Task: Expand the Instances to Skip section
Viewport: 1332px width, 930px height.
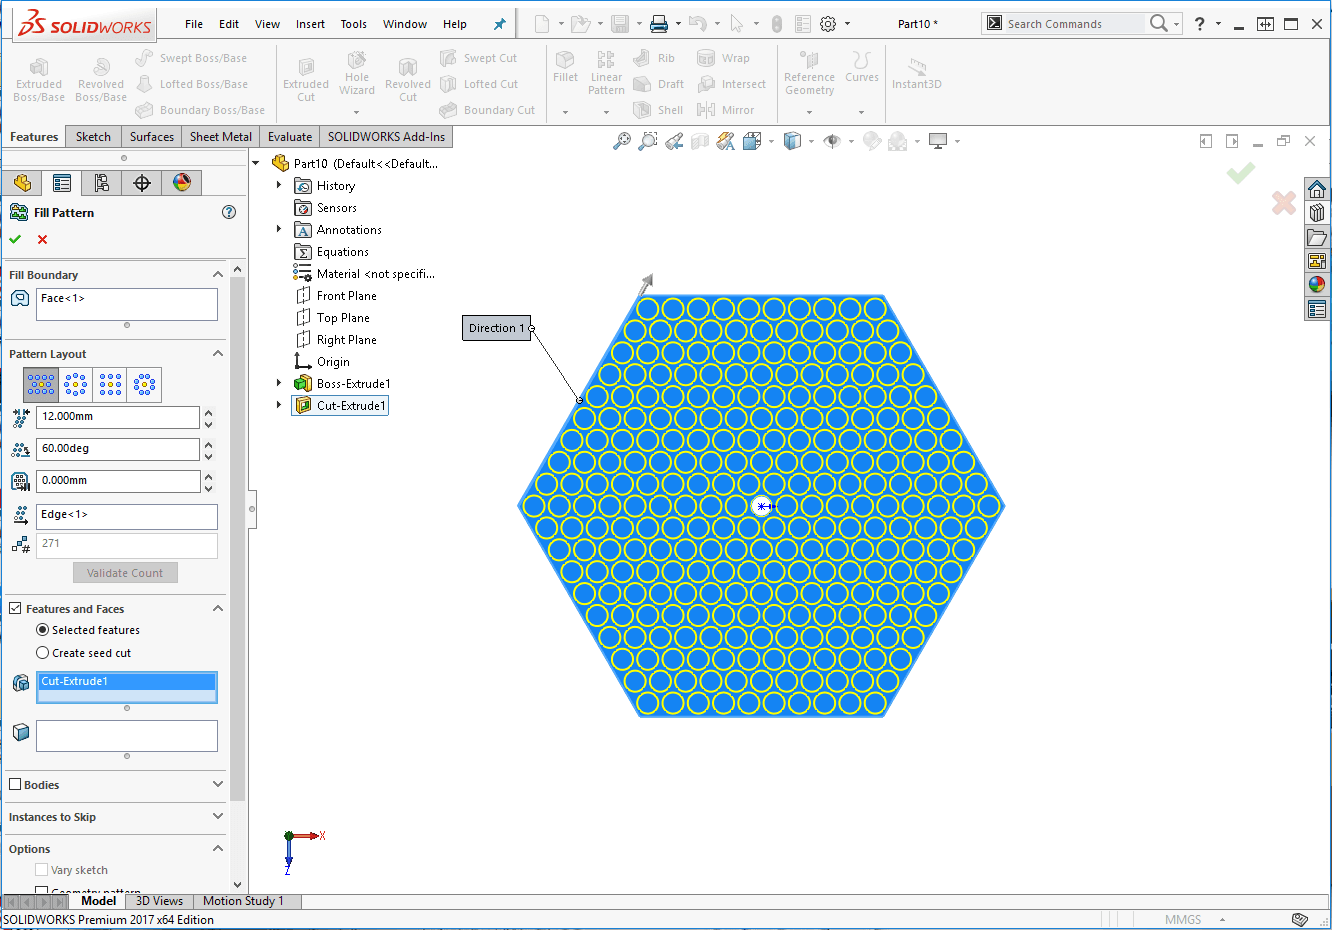Action: pos(218,817)
